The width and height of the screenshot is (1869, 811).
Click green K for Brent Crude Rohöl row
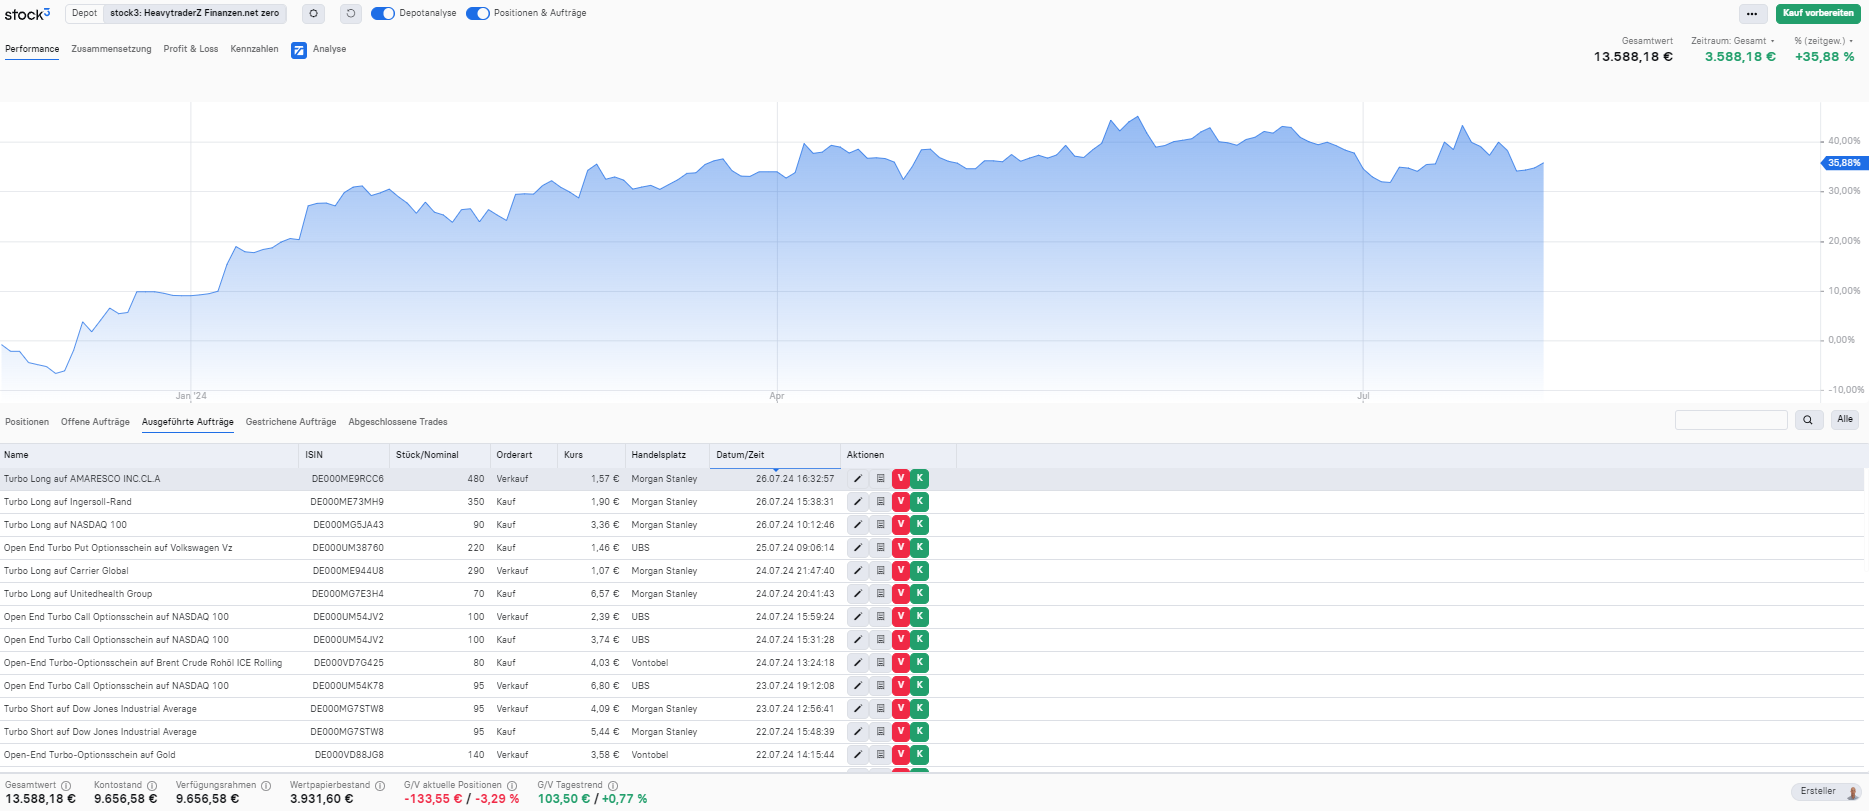[919, 663]
